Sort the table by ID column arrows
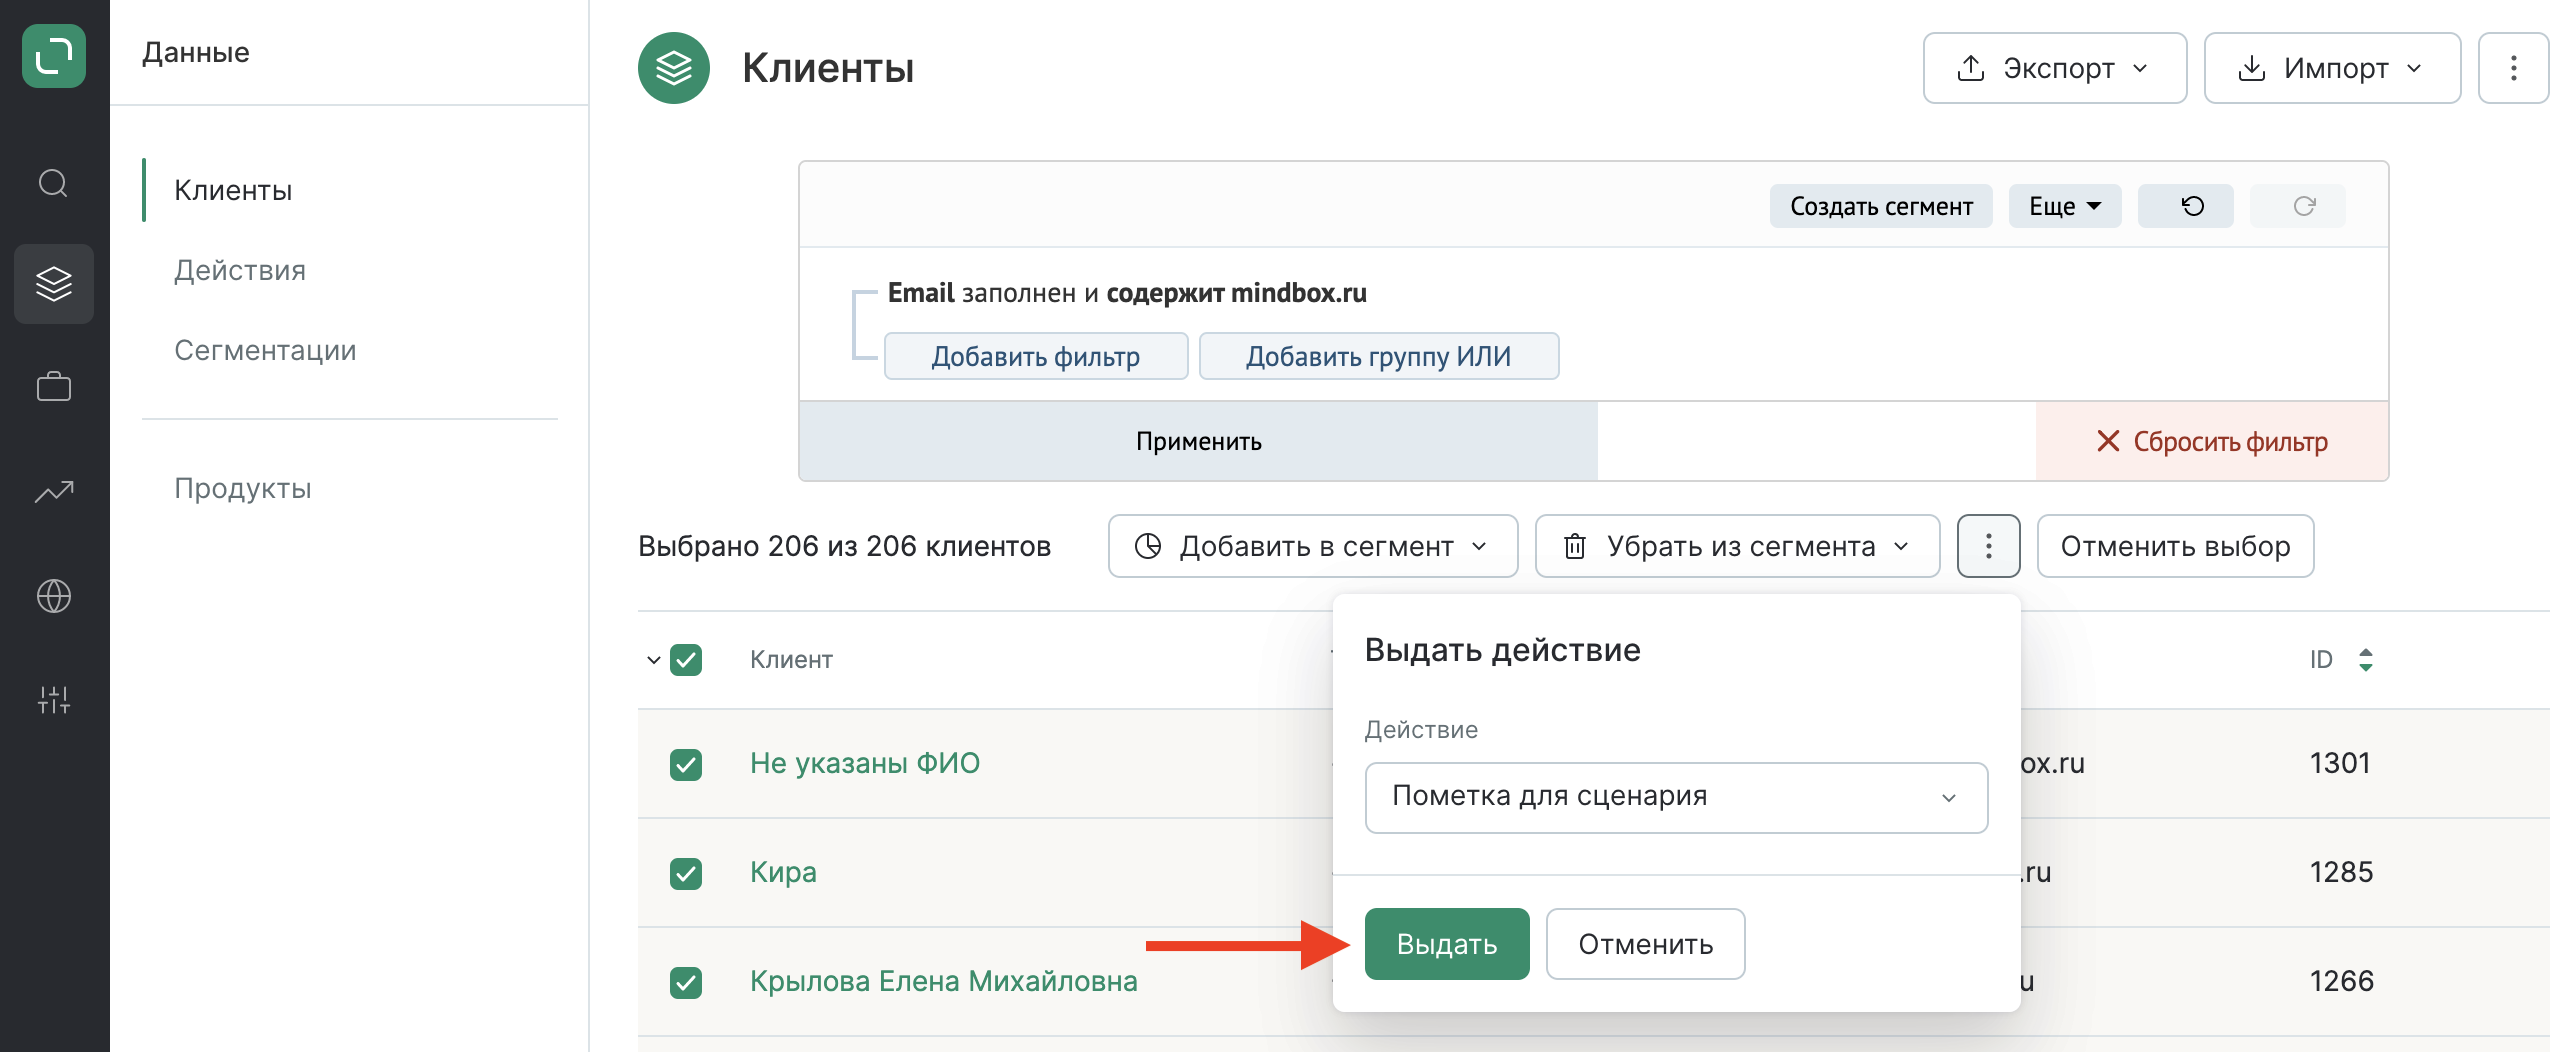Viewport: 2570px width, 1052px height. tap(2365, 660)
